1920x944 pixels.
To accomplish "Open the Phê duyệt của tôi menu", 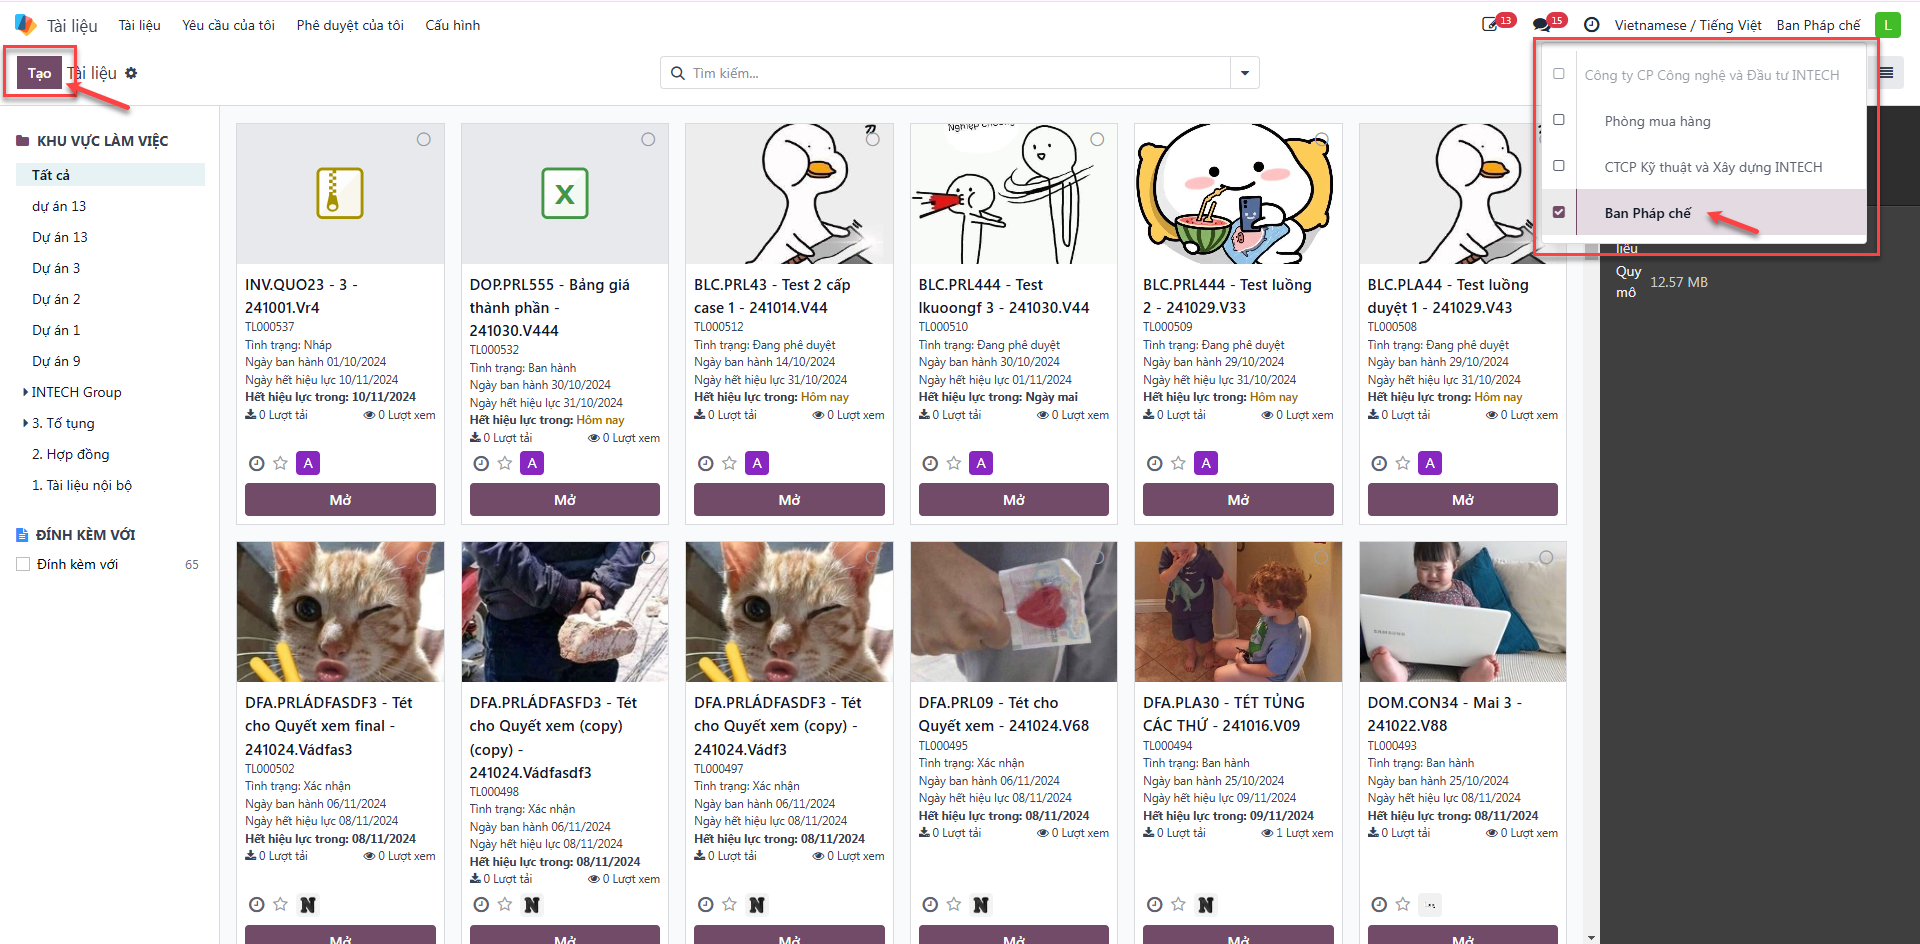I will pos(350,25).
